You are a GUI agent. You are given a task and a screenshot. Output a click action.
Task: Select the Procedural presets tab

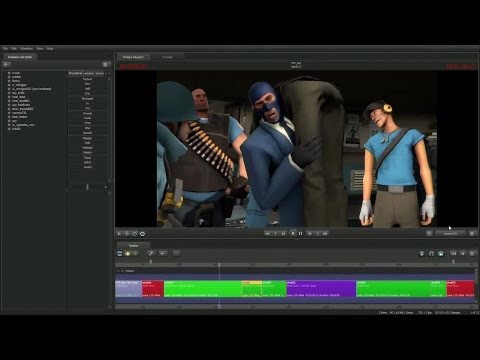(x=75, y=73)
